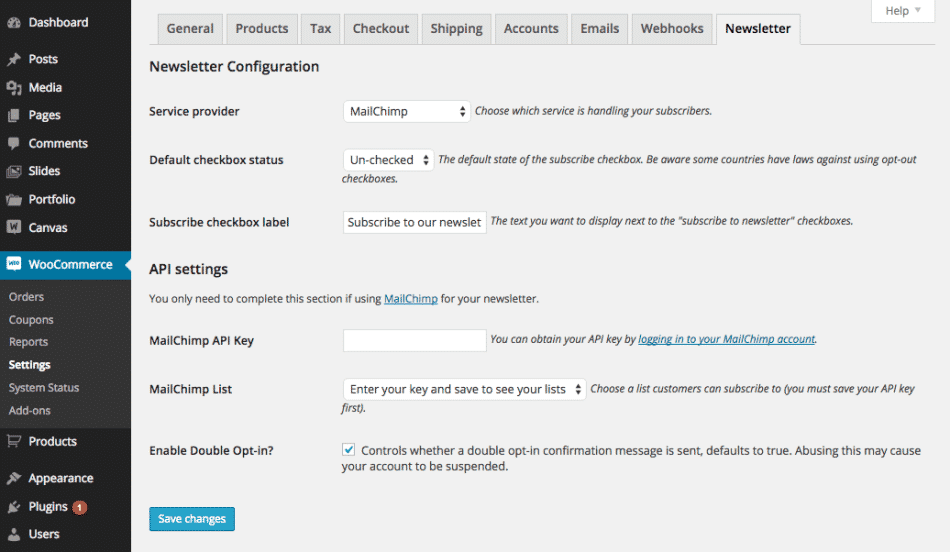
Task: Open the sidebar Products menu label
Action: tap(53, 442)
